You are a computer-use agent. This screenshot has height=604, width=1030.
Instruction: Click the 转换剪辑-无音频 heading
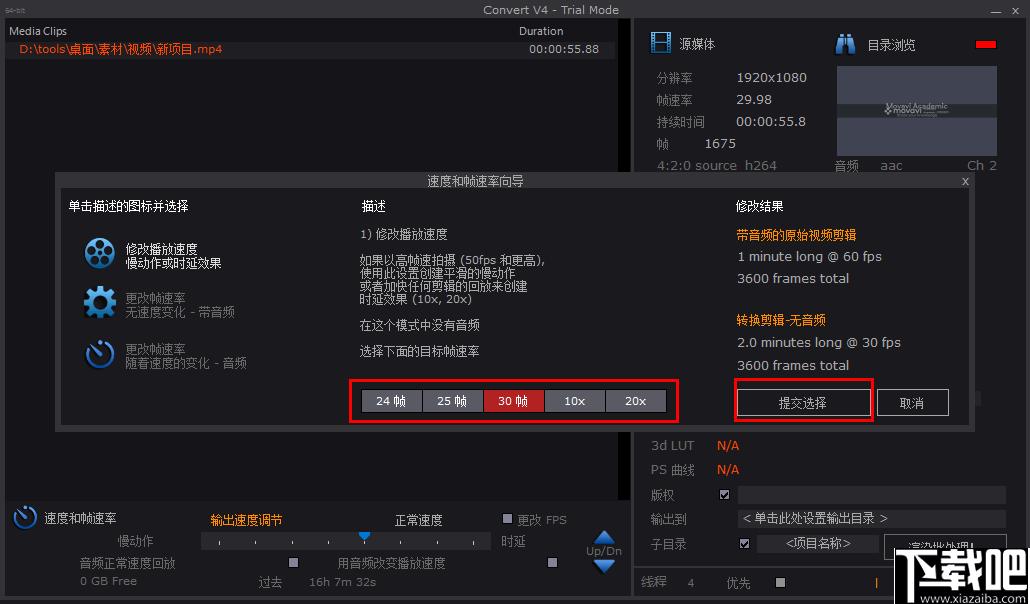point(781,321)
